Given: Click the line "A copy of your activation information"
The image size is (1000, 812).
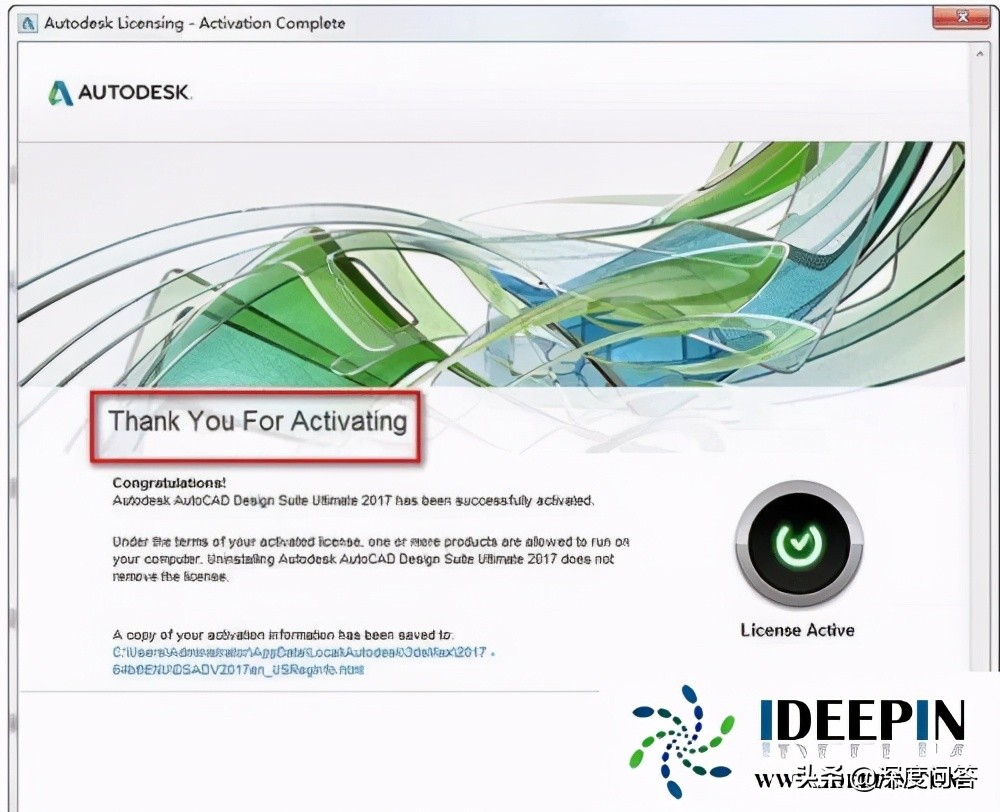Looking at the screenshot, I should click(283, 635).
